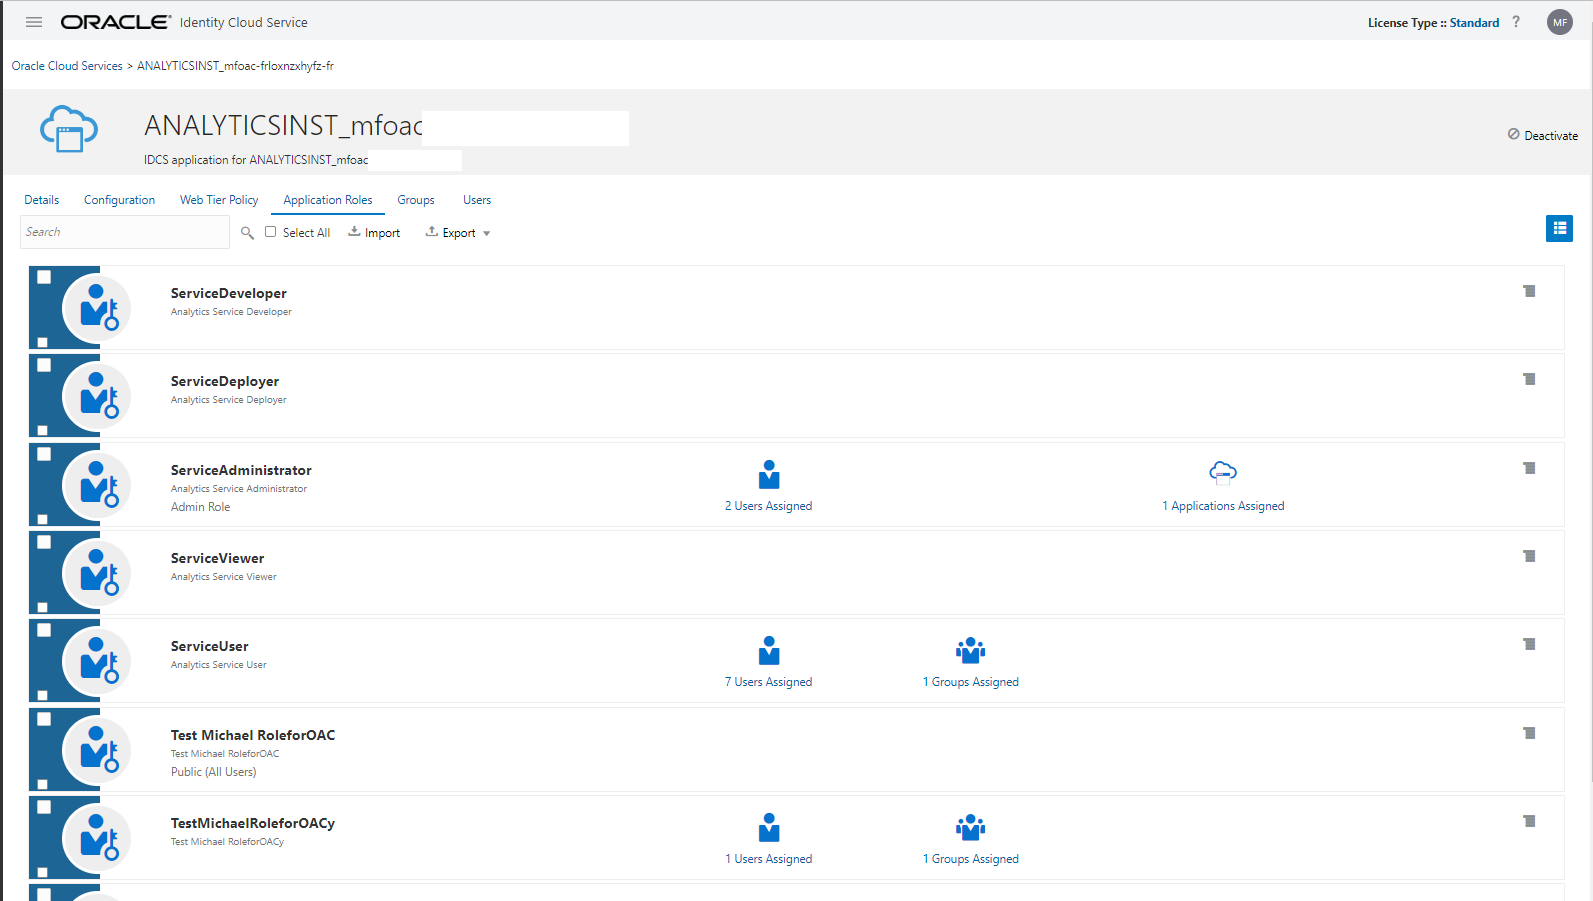
Task: Open the help question mark icon
Action: pos(1516,22)
